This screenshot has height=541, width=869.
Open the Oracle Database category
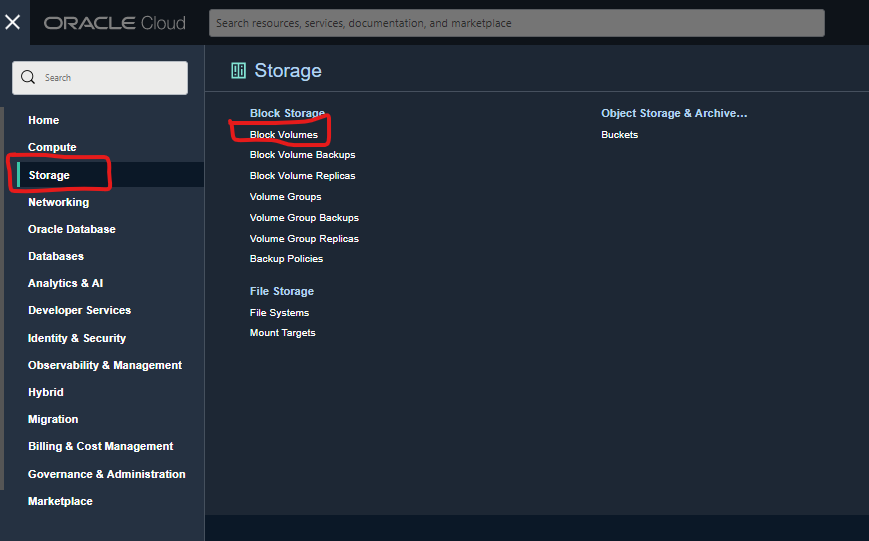[72, 229]
